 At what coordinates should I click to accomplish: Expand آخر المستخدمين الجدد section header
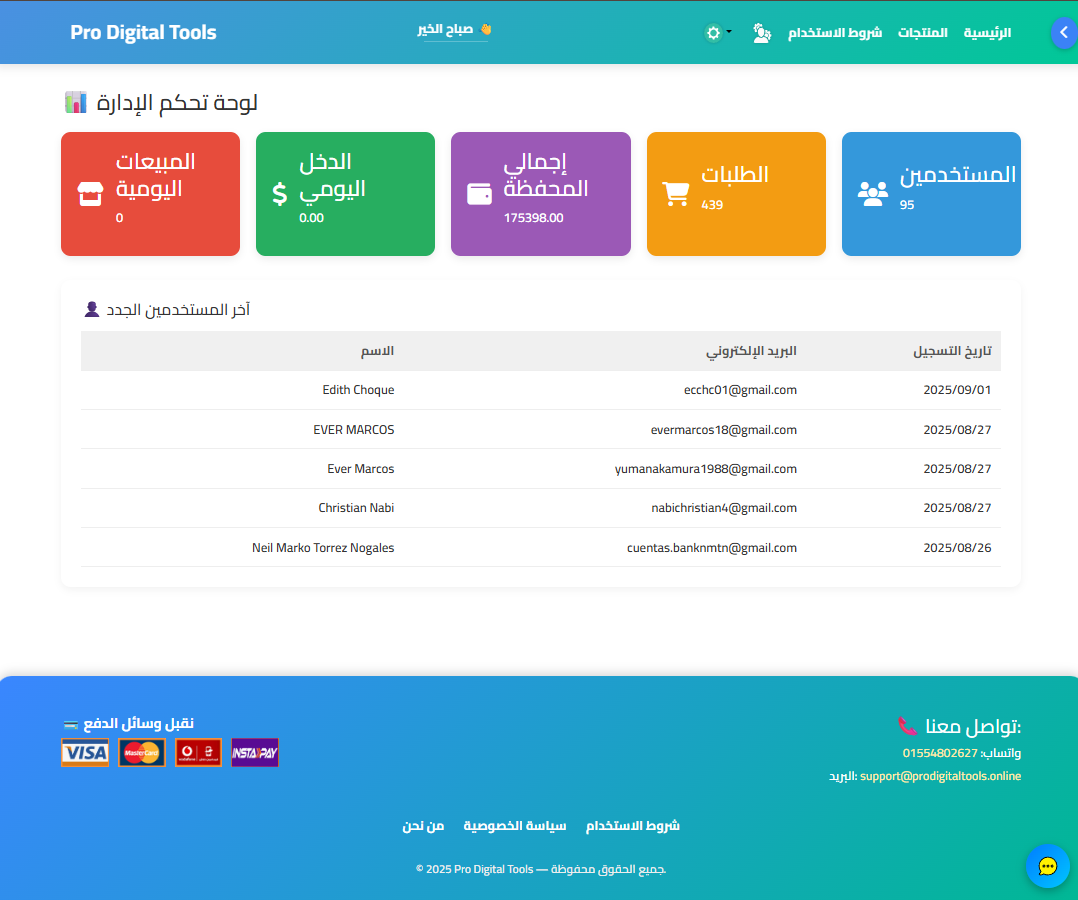click(170, 310)
